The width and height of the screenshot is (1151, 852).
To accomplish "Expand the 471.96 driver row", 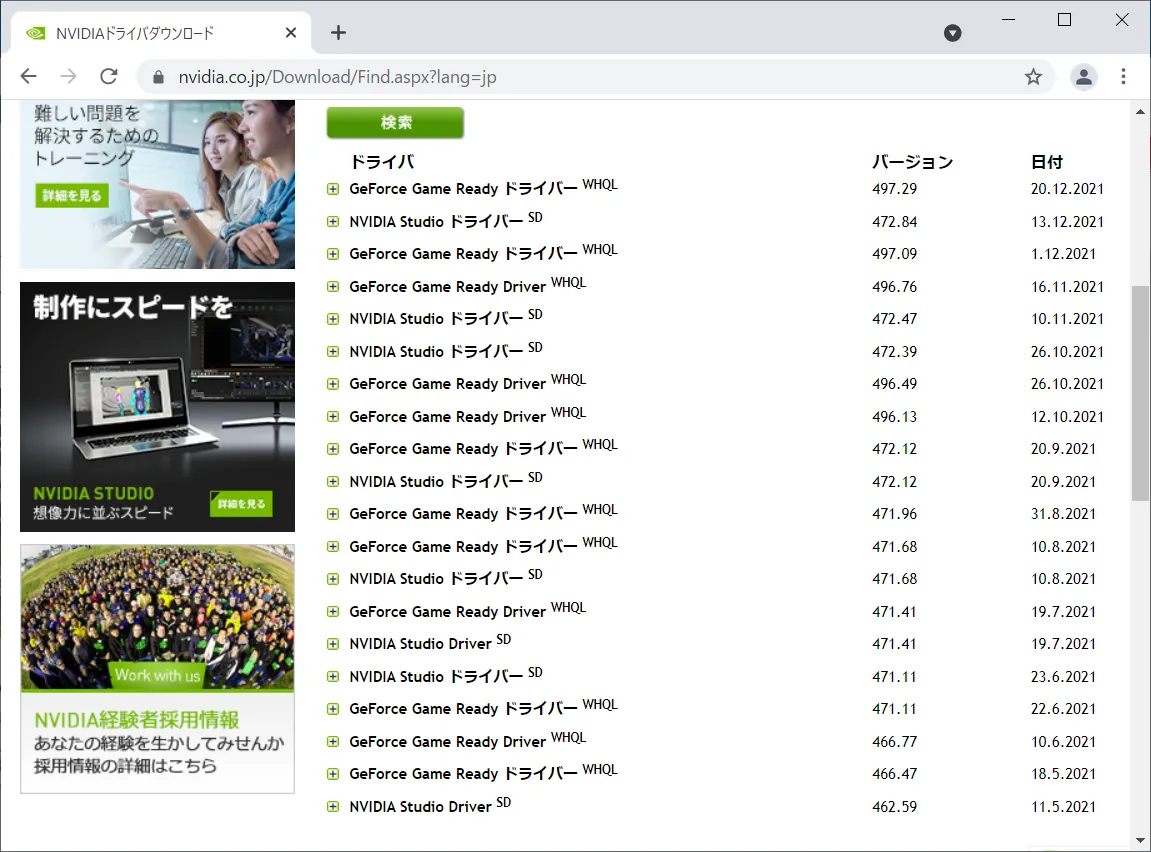I will [x=333, y=514].
